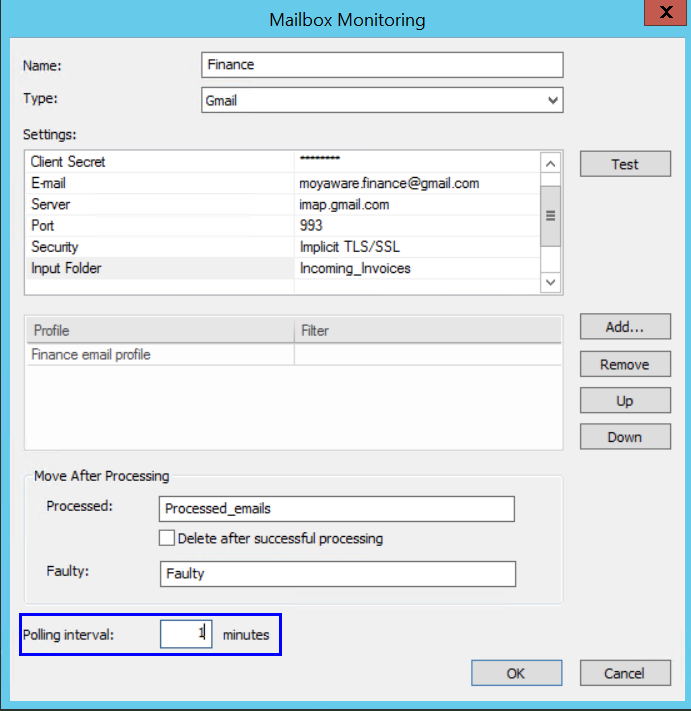Select the E-mail value moyaware.finance@gmail.com
This screenshot has width=691, height=711.
click(x=389, y=183)
